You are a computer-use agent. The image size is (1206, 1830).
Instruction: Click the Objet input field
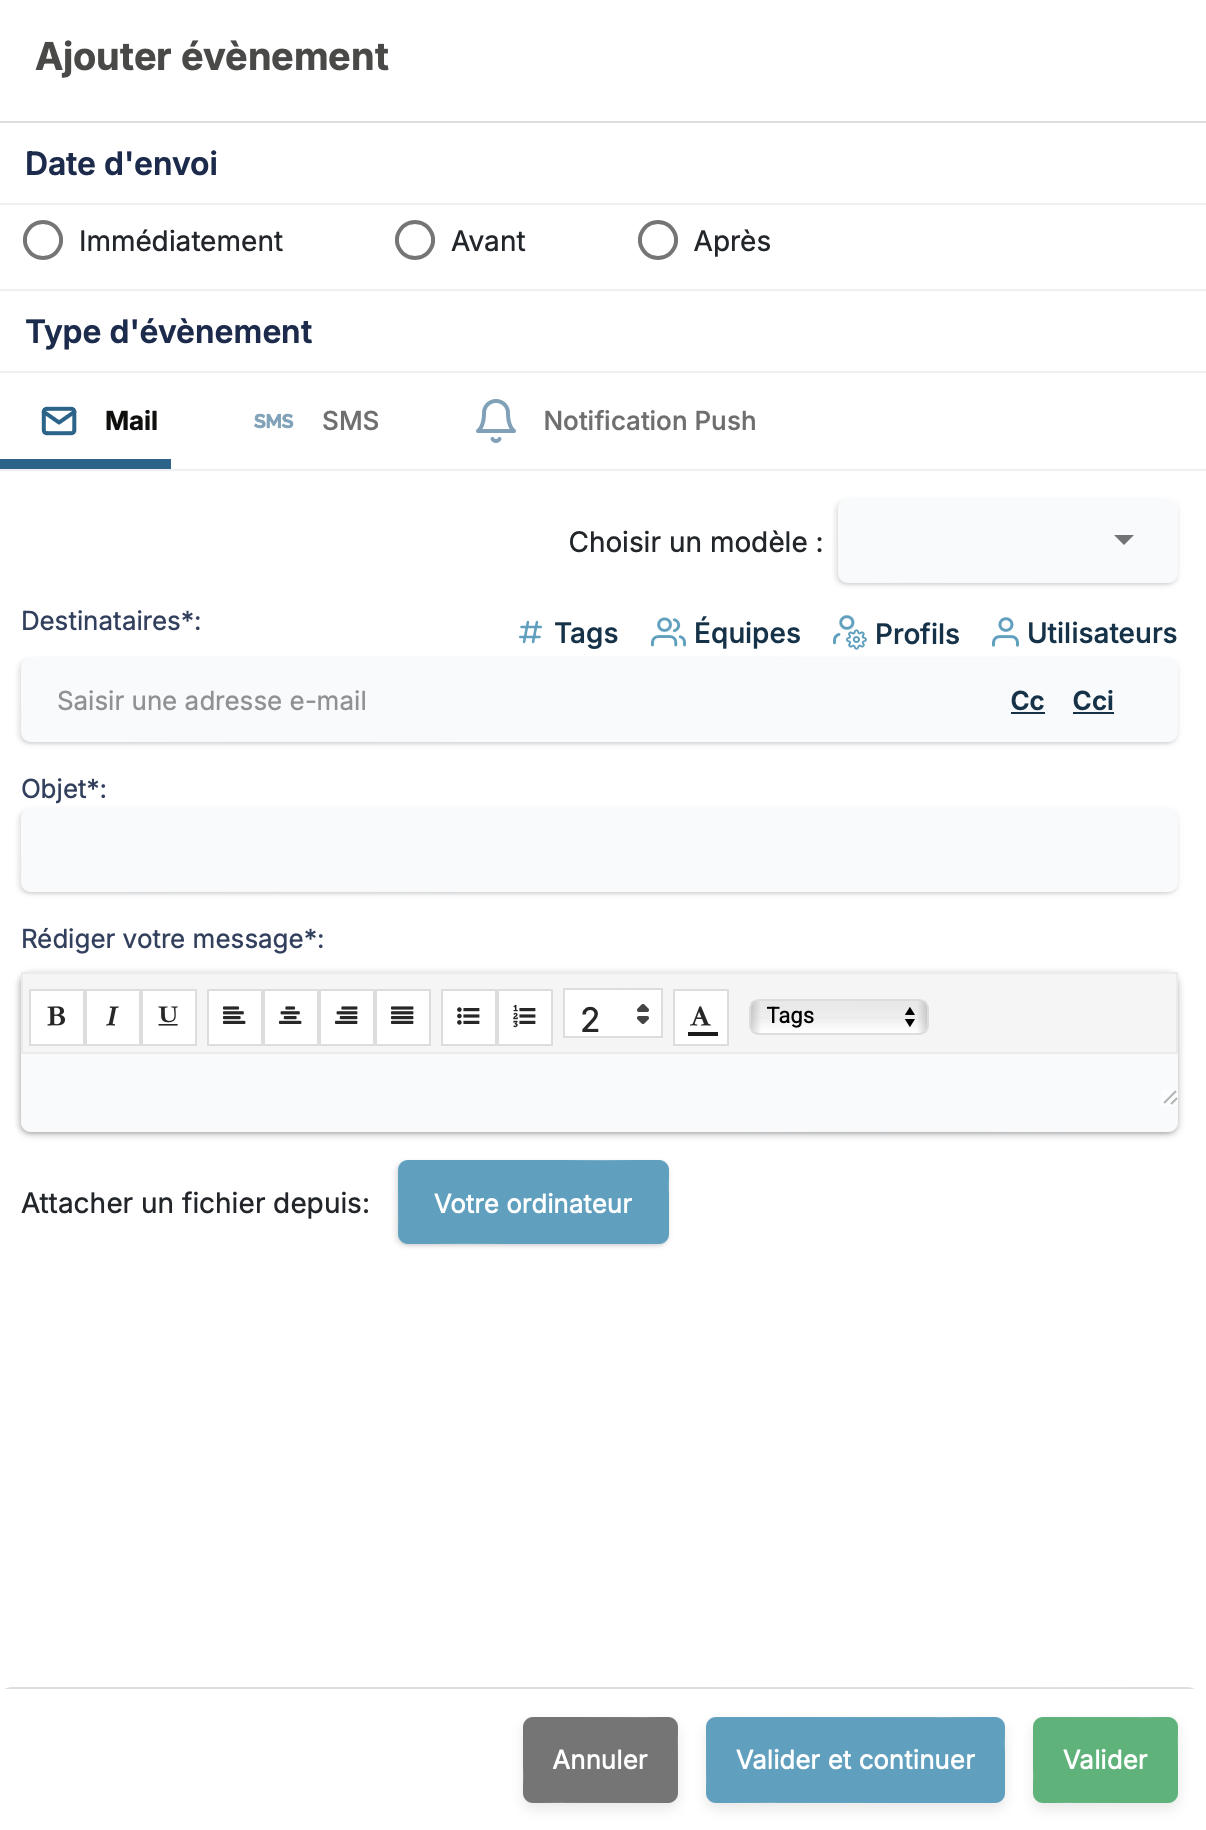[x=599, y=850]
